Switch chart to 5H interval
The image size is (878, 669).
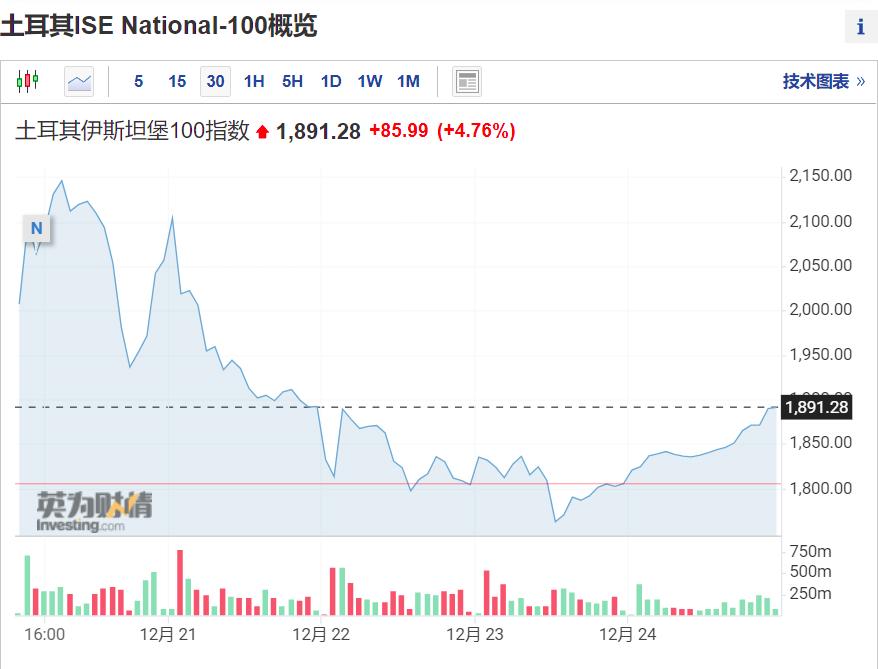click(x=292, y=81)
